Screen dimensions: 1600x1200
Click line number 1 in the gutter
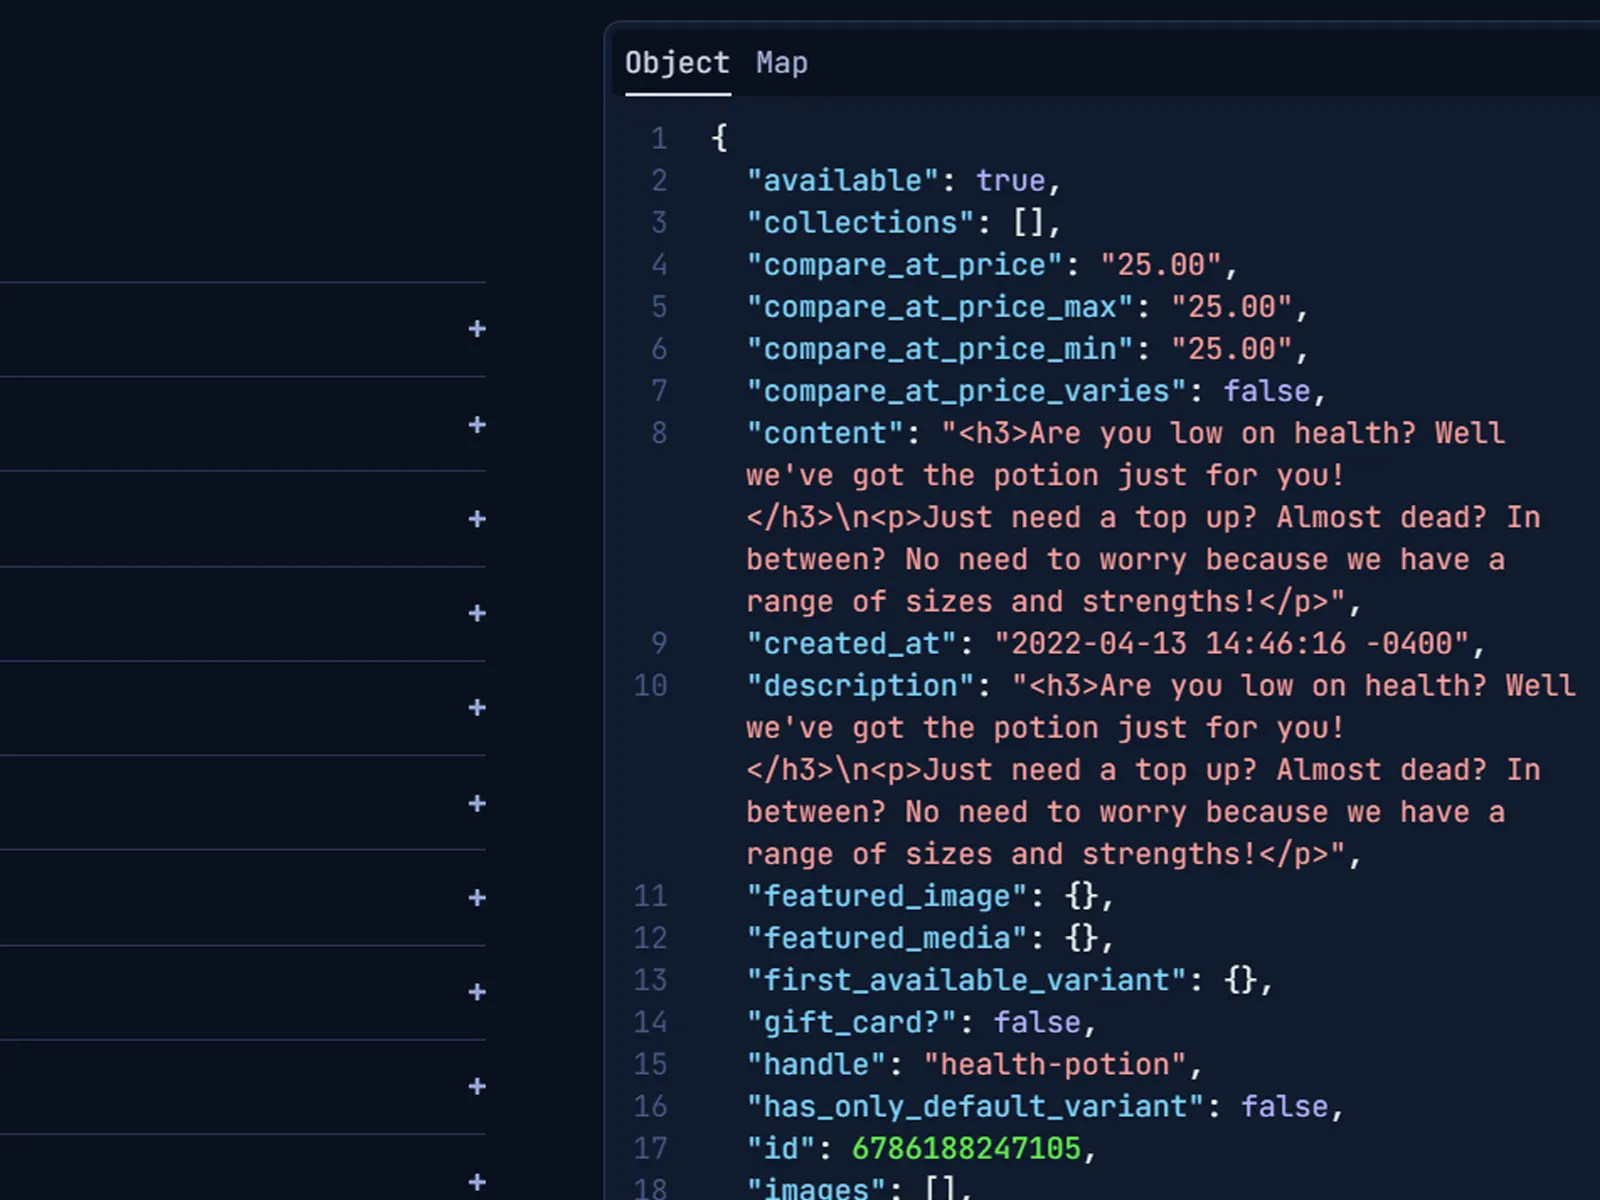tap(659, 138)
